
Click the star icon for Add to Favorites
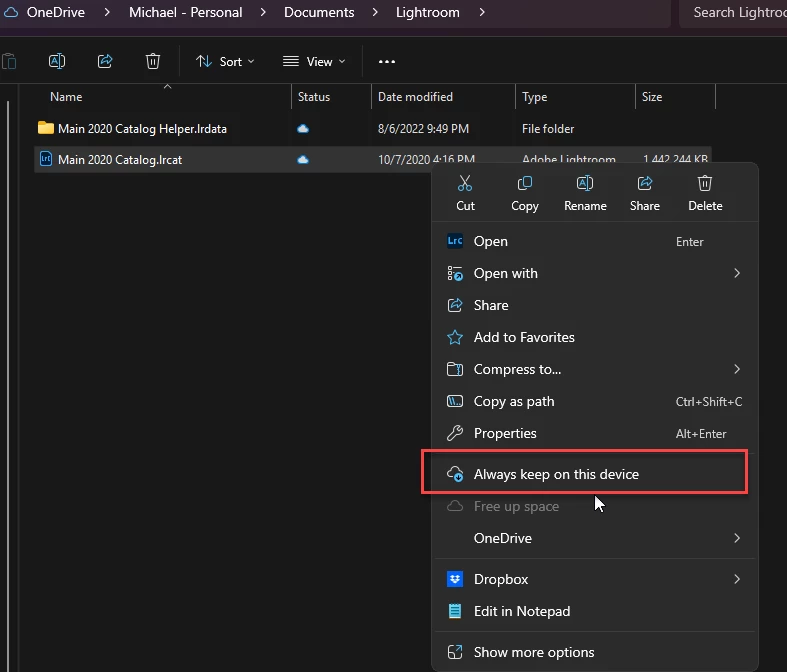click(455, 337)
